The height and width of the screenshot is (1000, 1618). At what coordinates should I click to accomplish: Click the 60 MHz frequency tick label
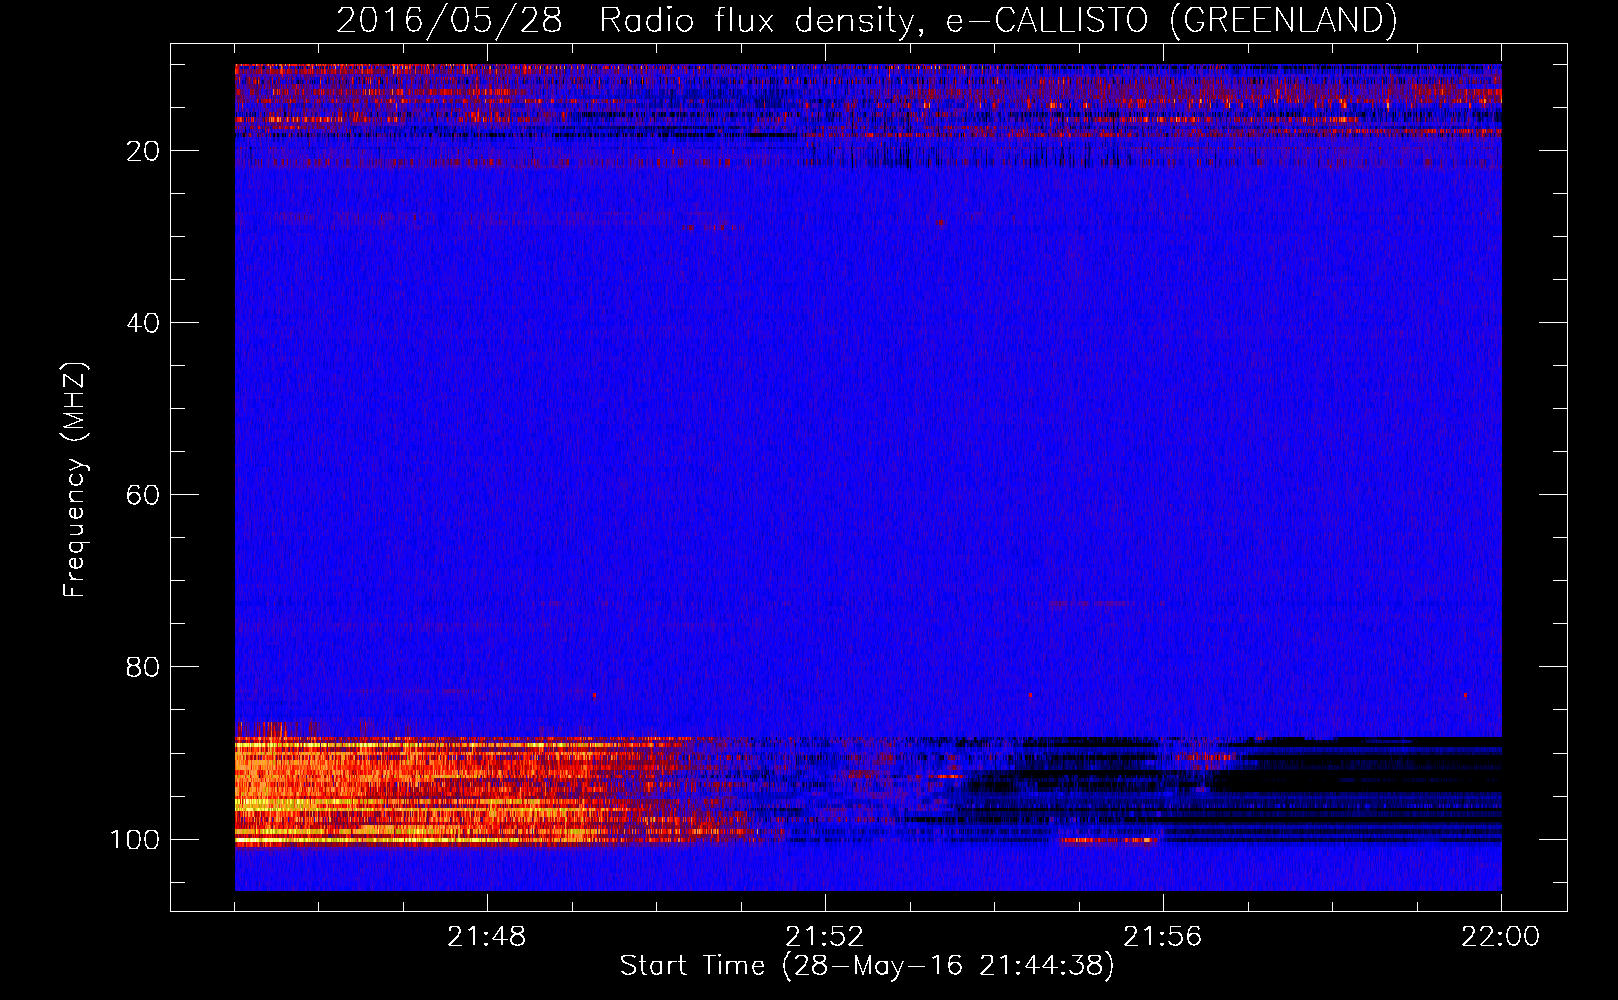tap(143, 495)
